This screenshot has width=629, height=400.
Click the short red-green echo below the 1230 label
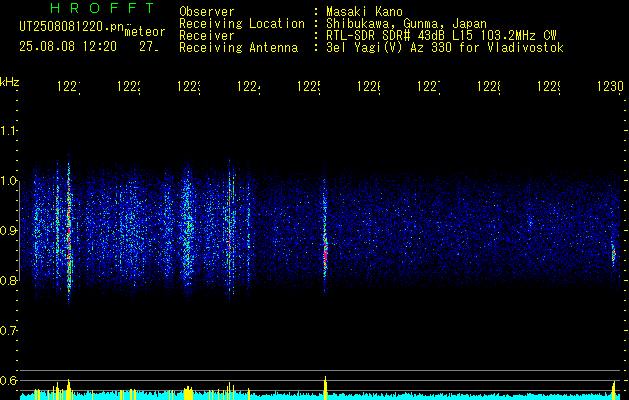coord(613,254)
